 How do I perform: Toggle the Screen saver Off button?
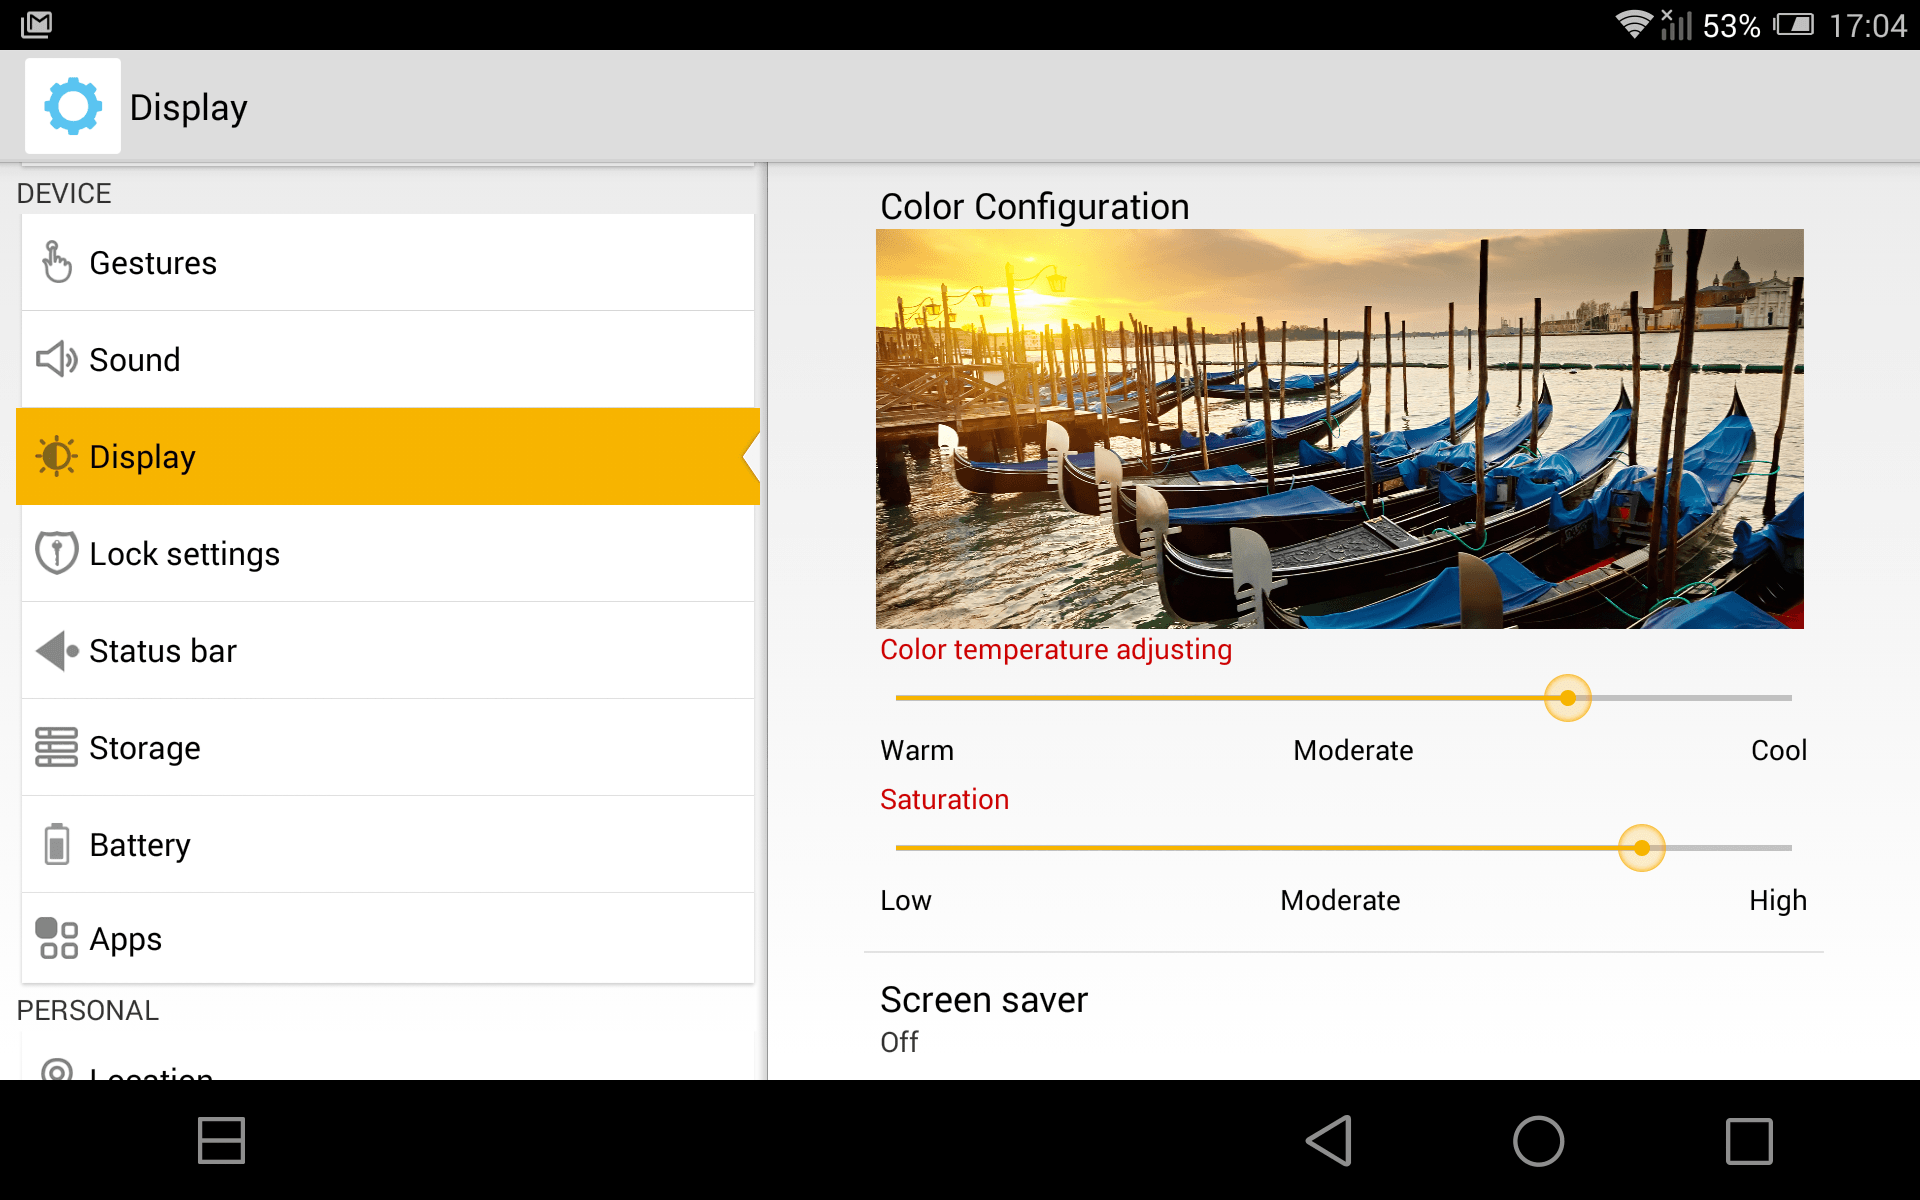point(900,1040)
